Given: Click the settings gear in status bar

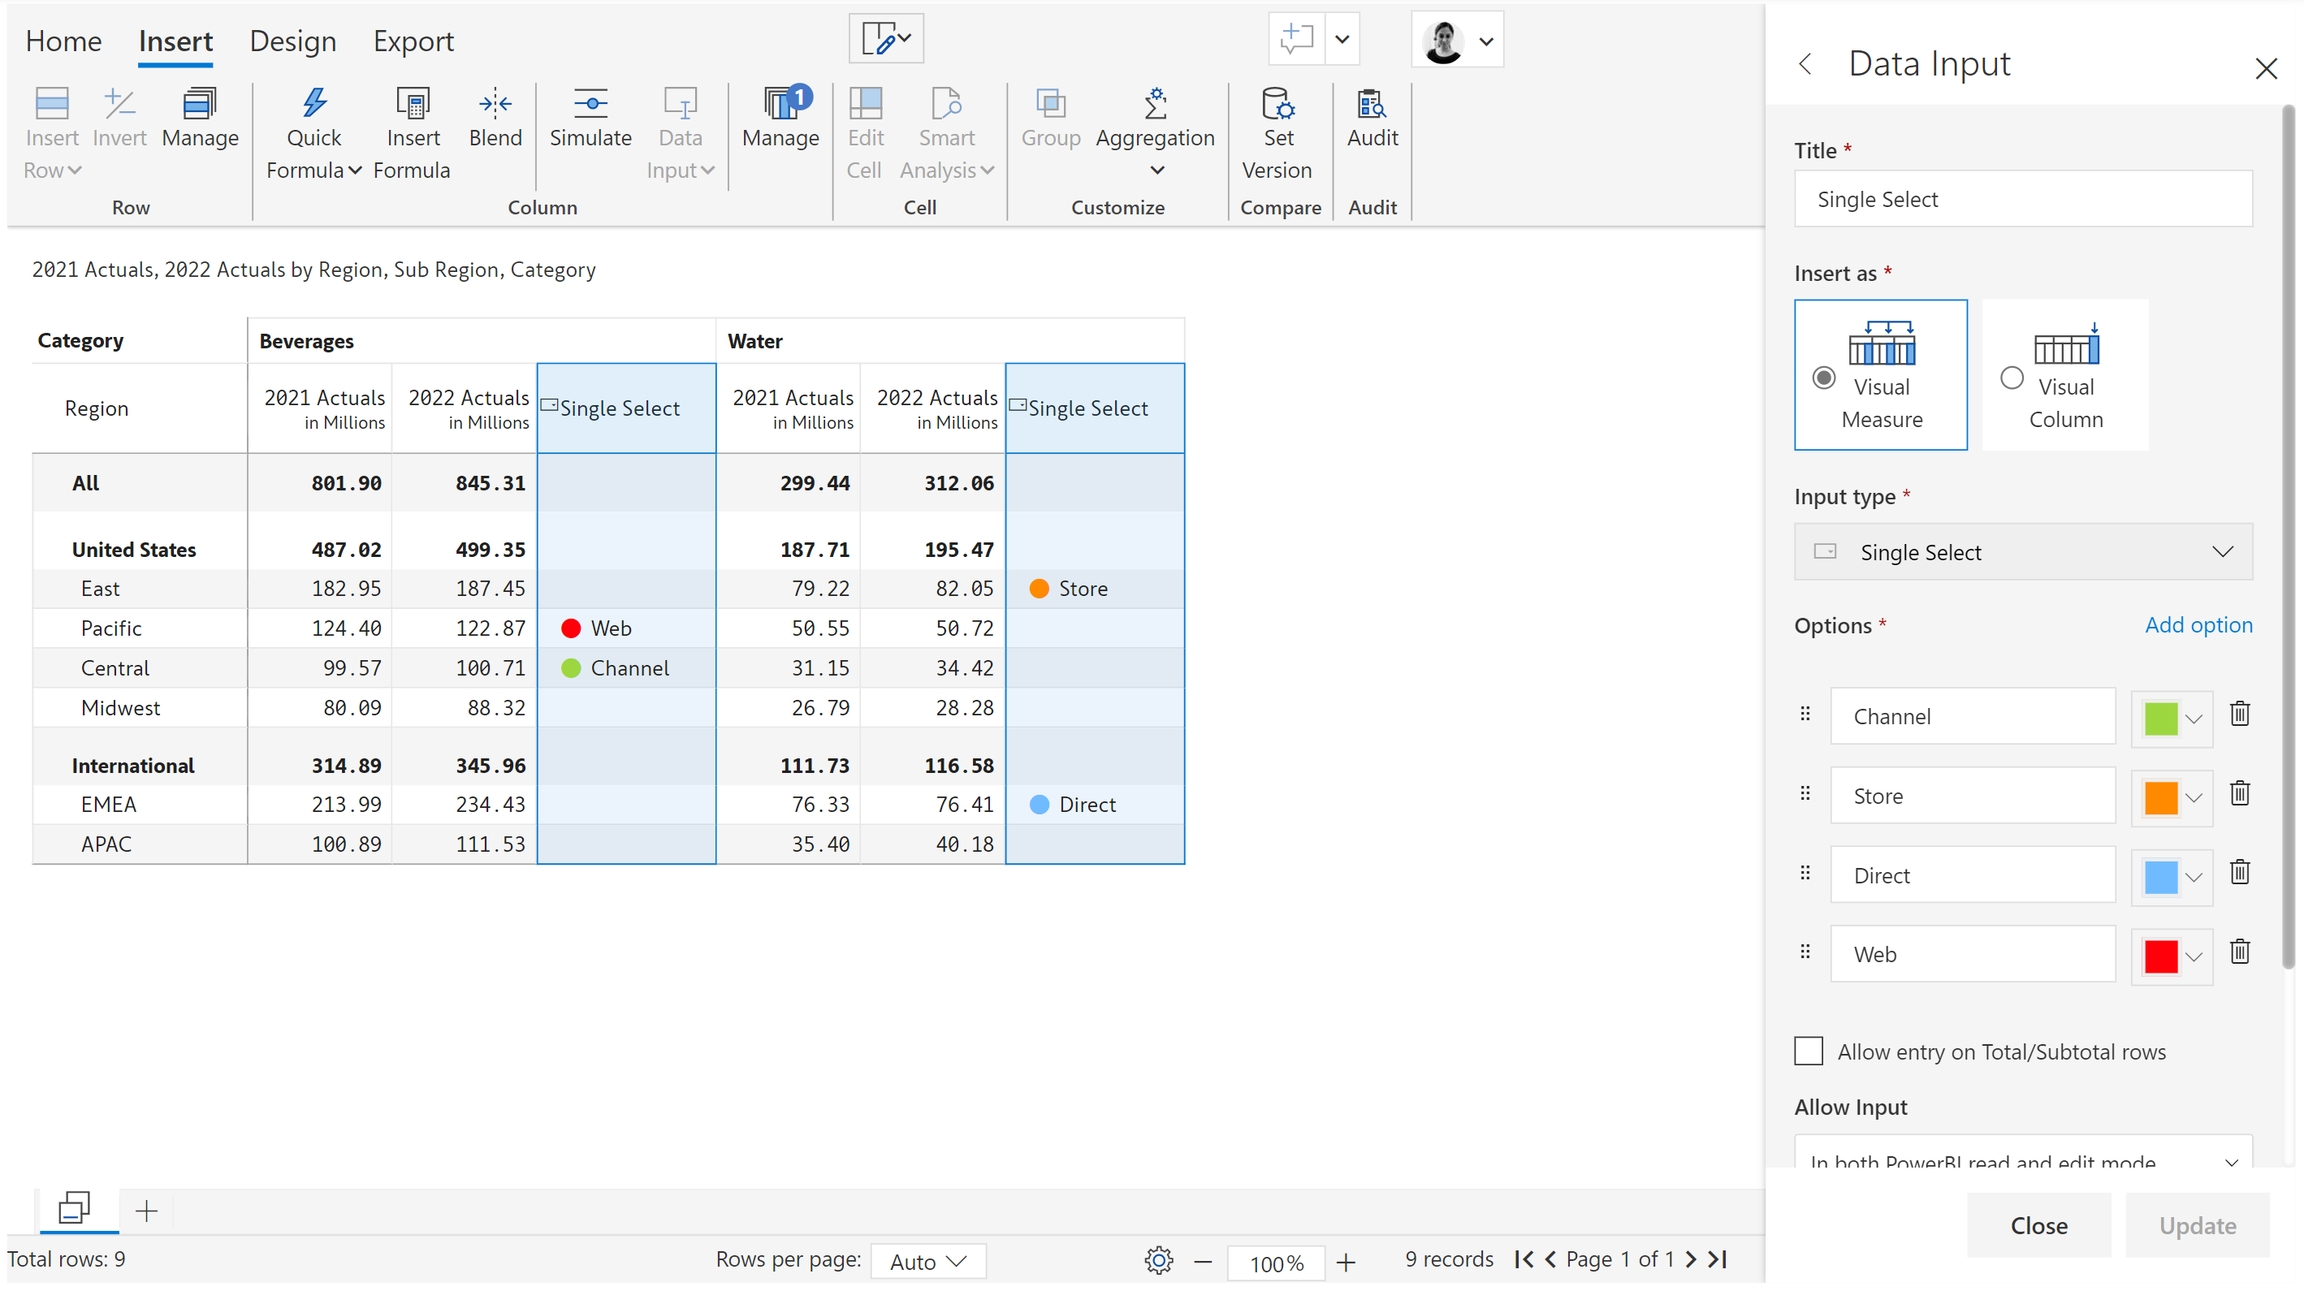Looking at the screenshot, I should click(x=1158, y=1260).
